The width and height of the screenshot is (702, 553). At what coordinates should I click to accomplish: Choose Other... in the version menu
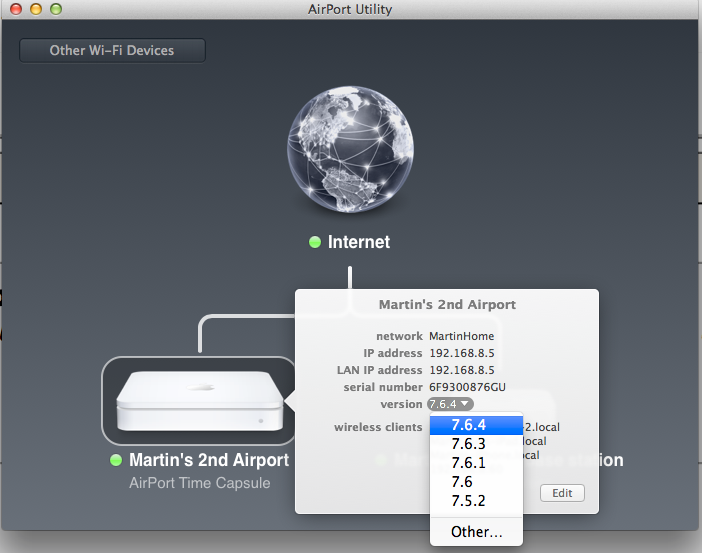[x=476, y=532]
